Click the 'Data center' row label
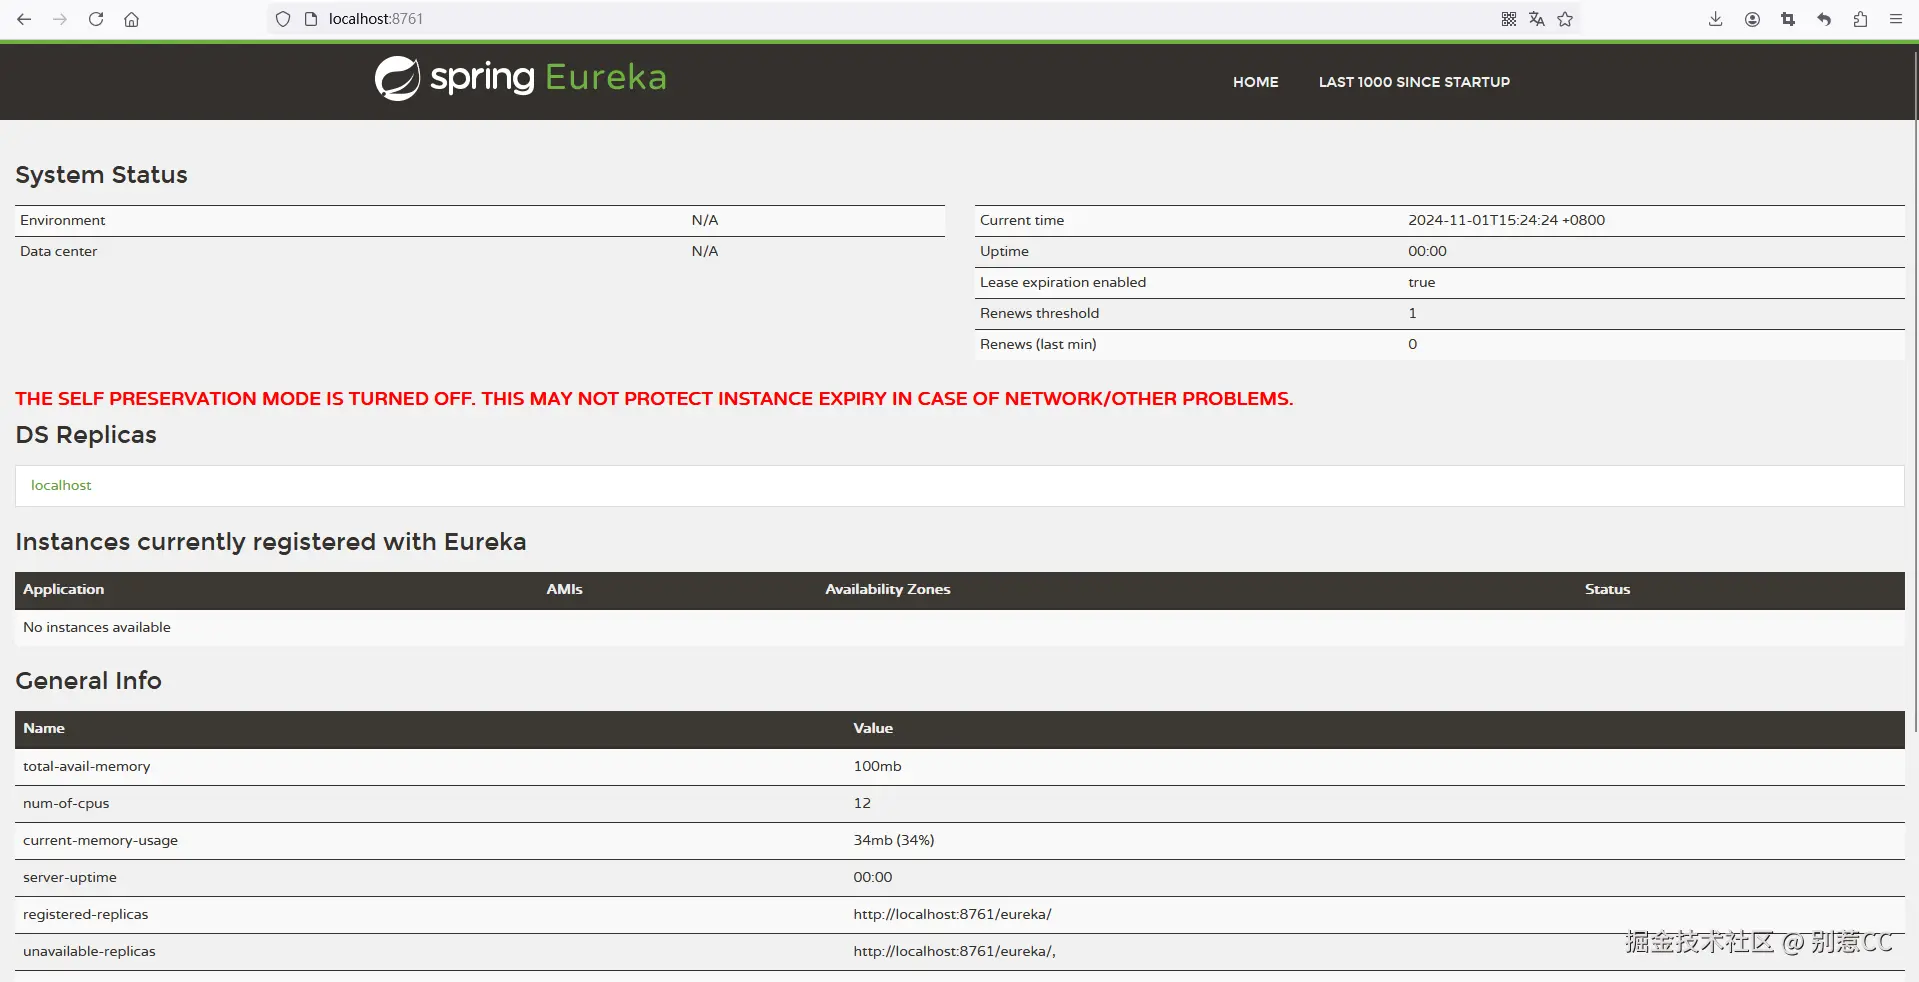Screen dimensions: 1919x982 pos(58,251)
